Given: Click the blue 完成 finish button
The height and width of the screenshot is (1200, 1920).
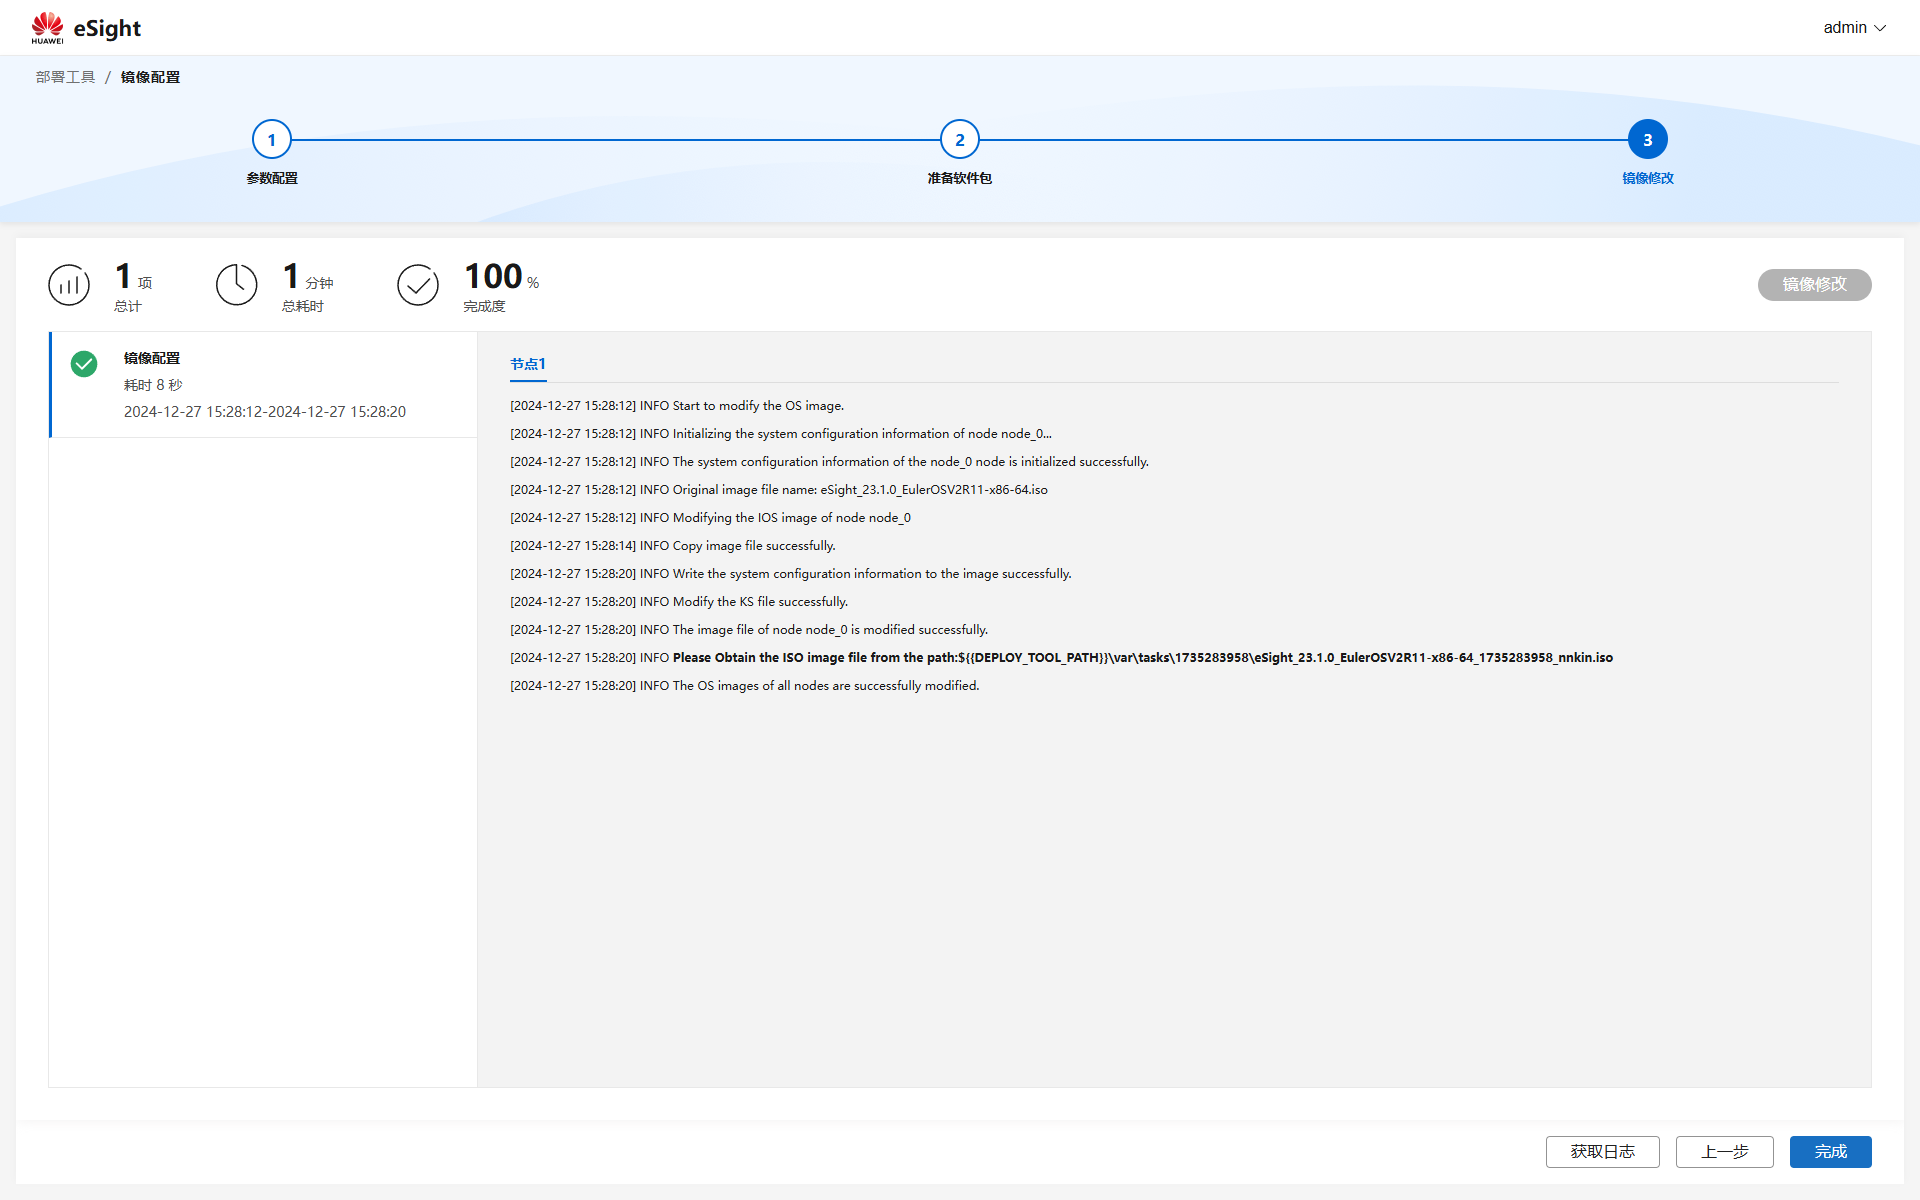Looking at the screenshot, I should 1830,1152.
